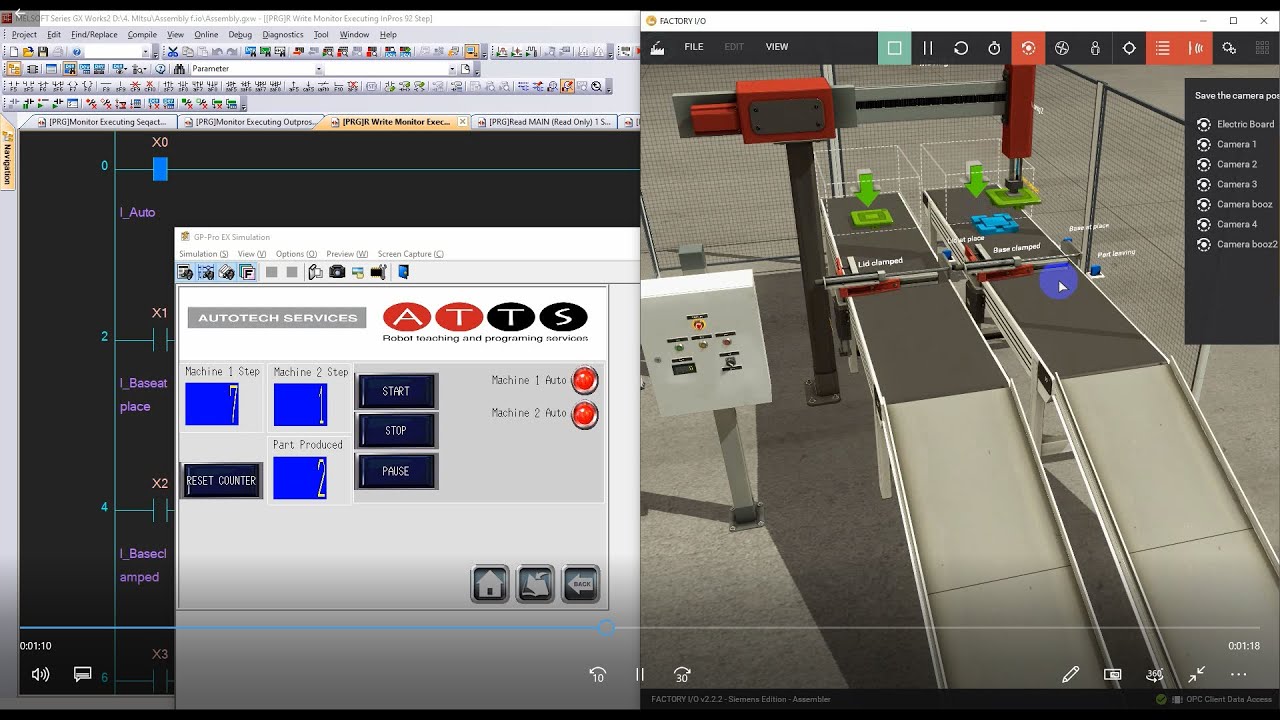Screen dimensions: 1280x720
Task: Toggle Factory I/O orbit camera mode
Action: [x=1028, y=48]
